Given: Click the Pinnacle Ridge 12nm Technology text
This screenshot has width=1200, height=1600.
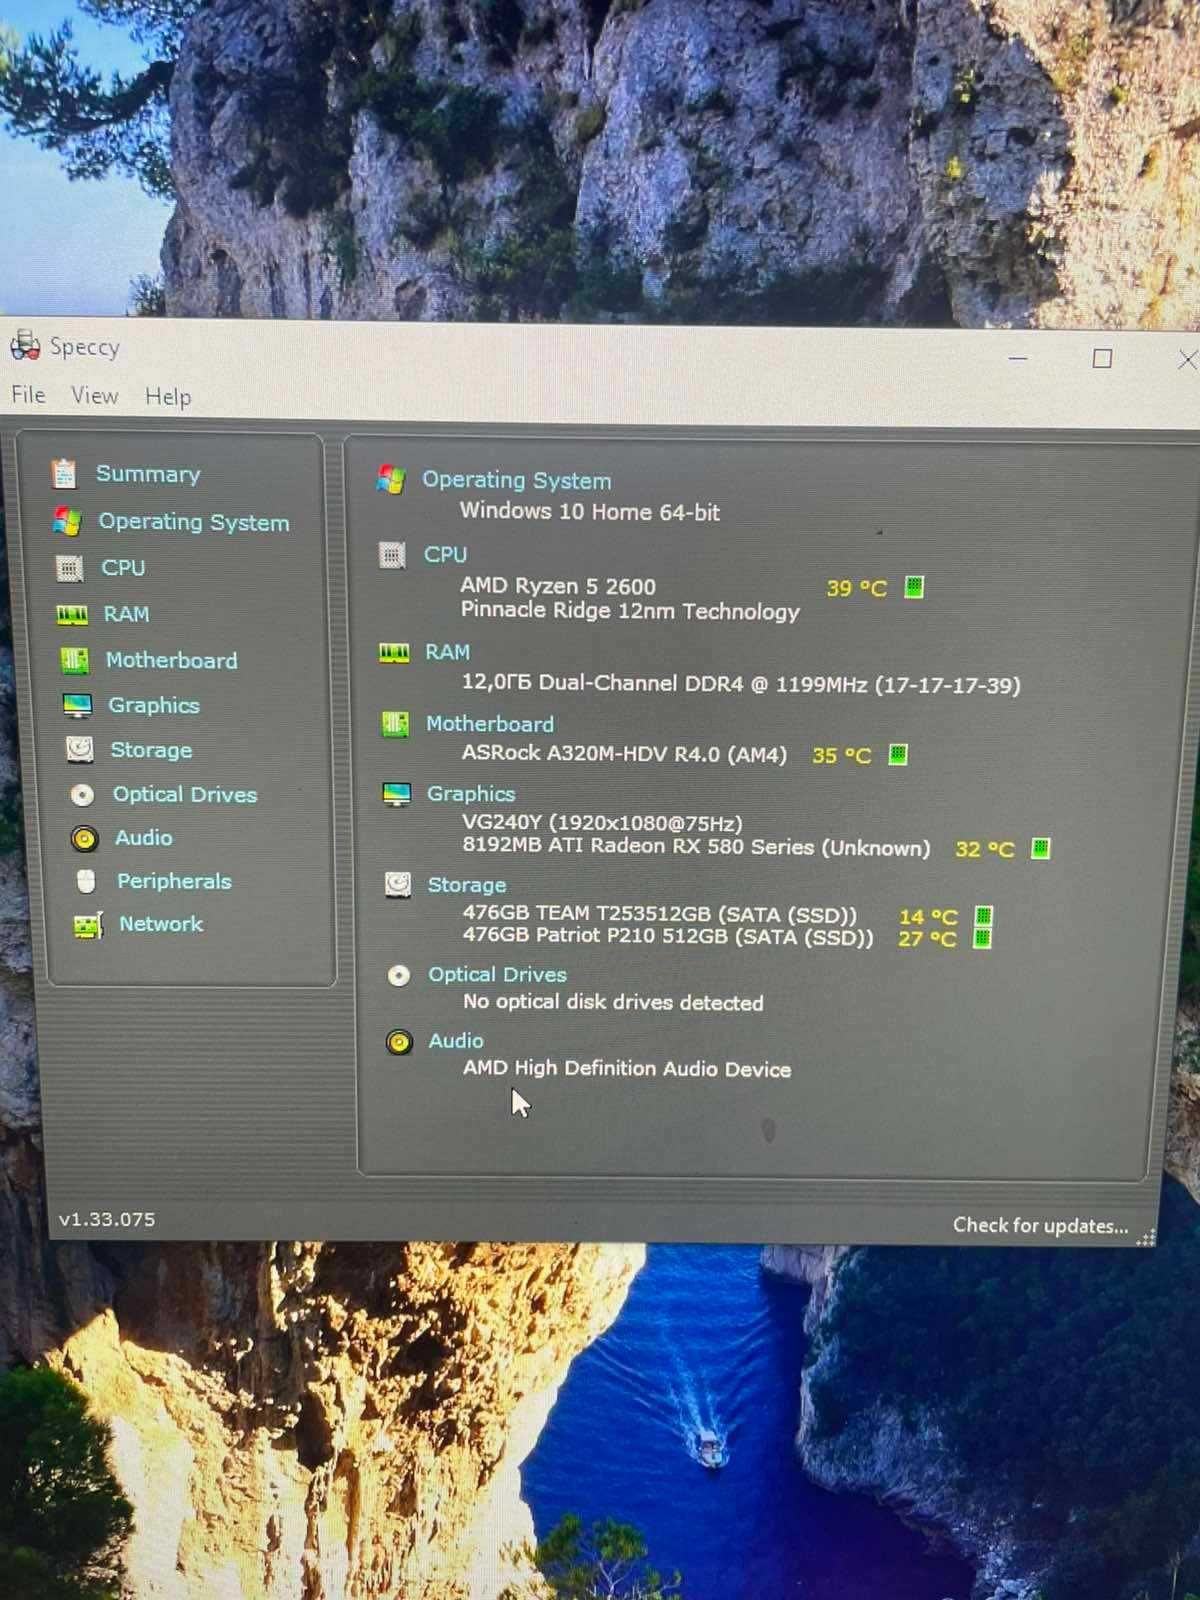Looking at the screenshot, I should [x=630, y=611].
